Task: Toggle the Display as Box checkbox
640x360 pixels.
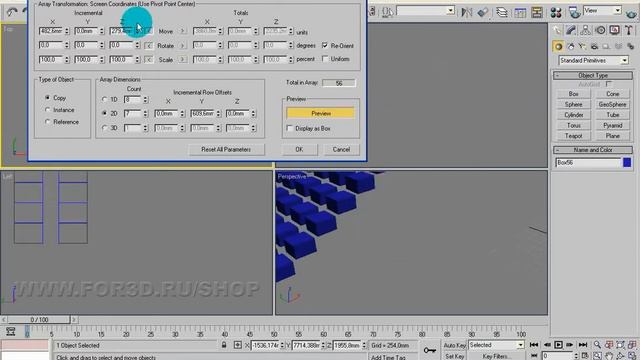Action: pos(290,128)
